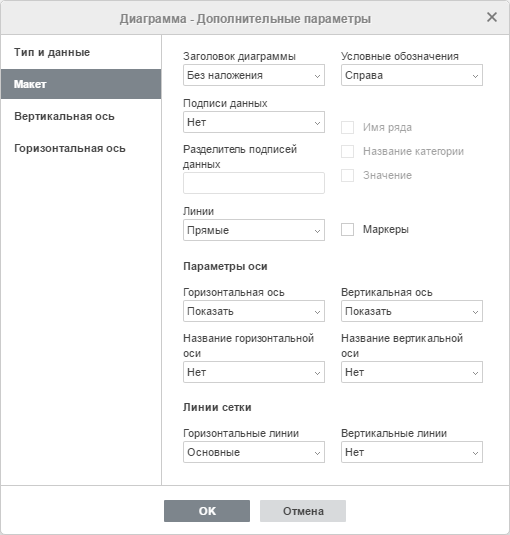Open the Линии dropdown showing Прямые
This screenshot has width=510, height=535.
pos(254,230)
